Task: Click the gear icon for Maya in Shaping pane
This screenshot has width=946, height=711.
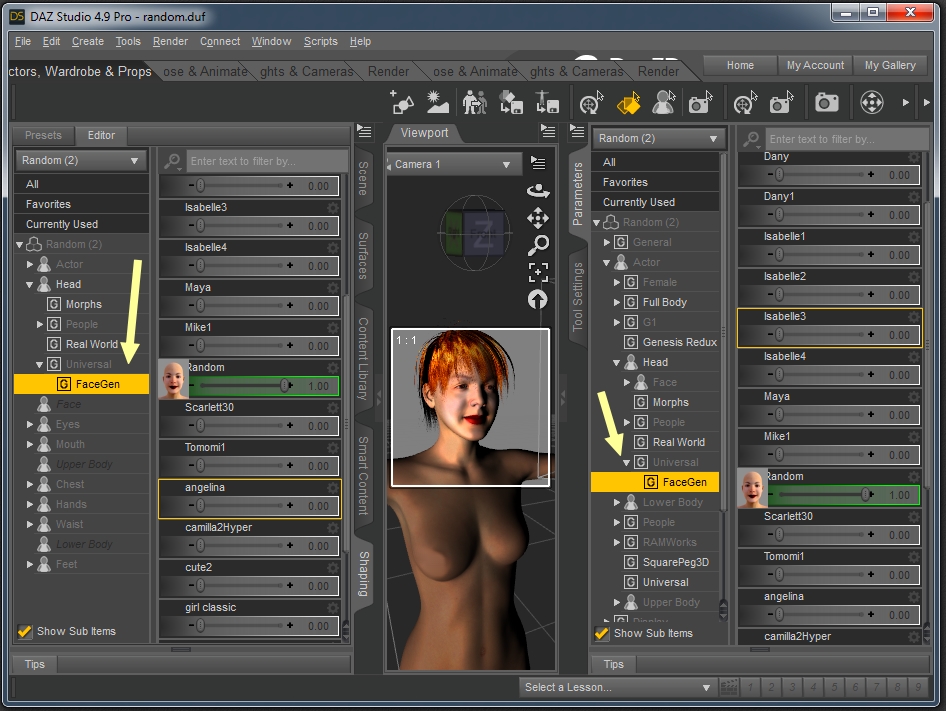Action: pos(332,287)
